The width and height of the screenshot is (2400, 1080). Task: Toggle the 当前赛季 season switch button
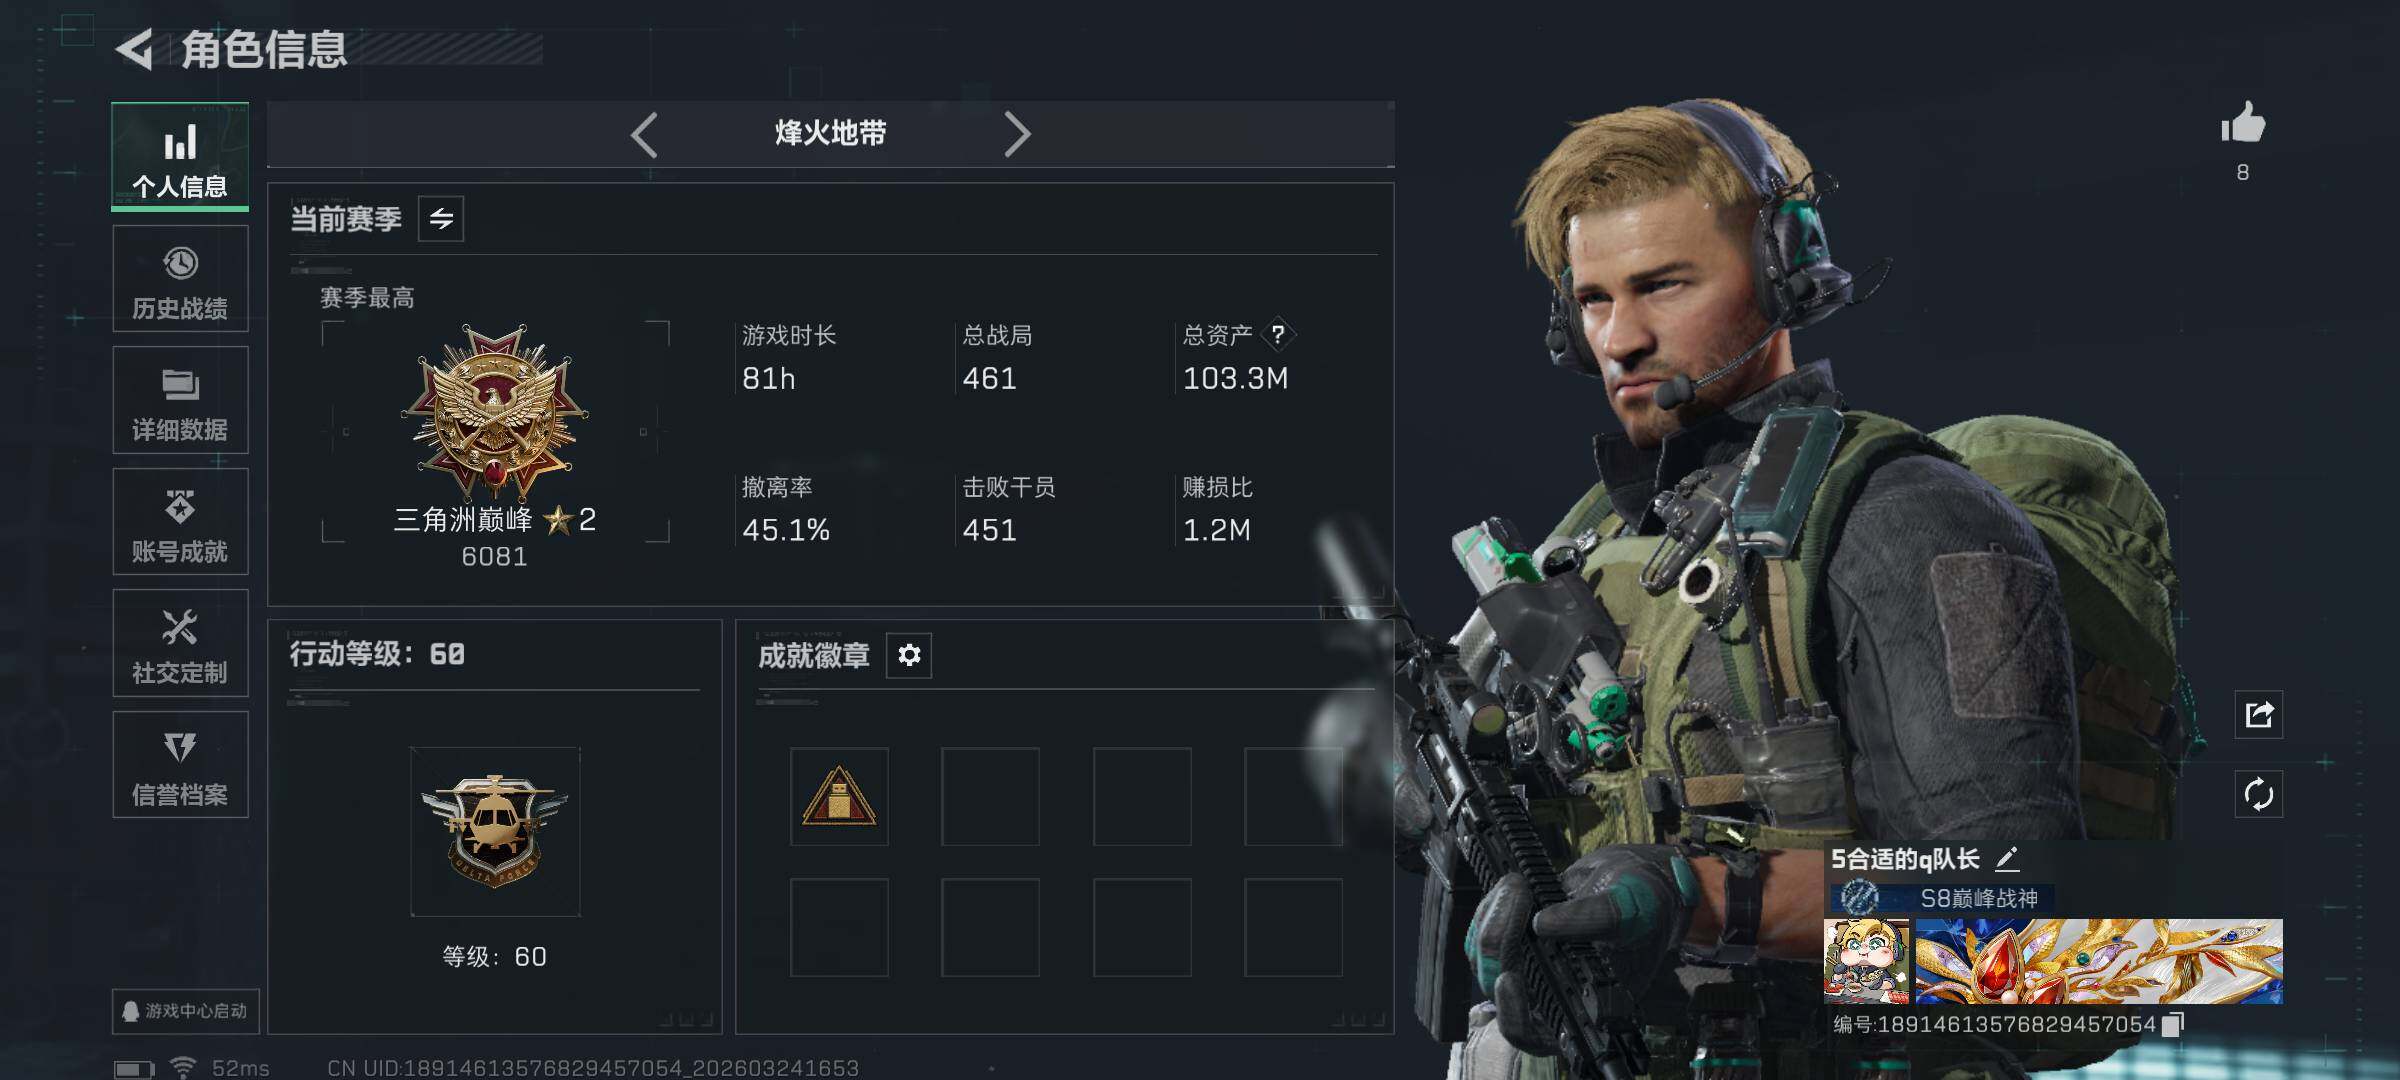pyautogui.click(x=441, y=218)
